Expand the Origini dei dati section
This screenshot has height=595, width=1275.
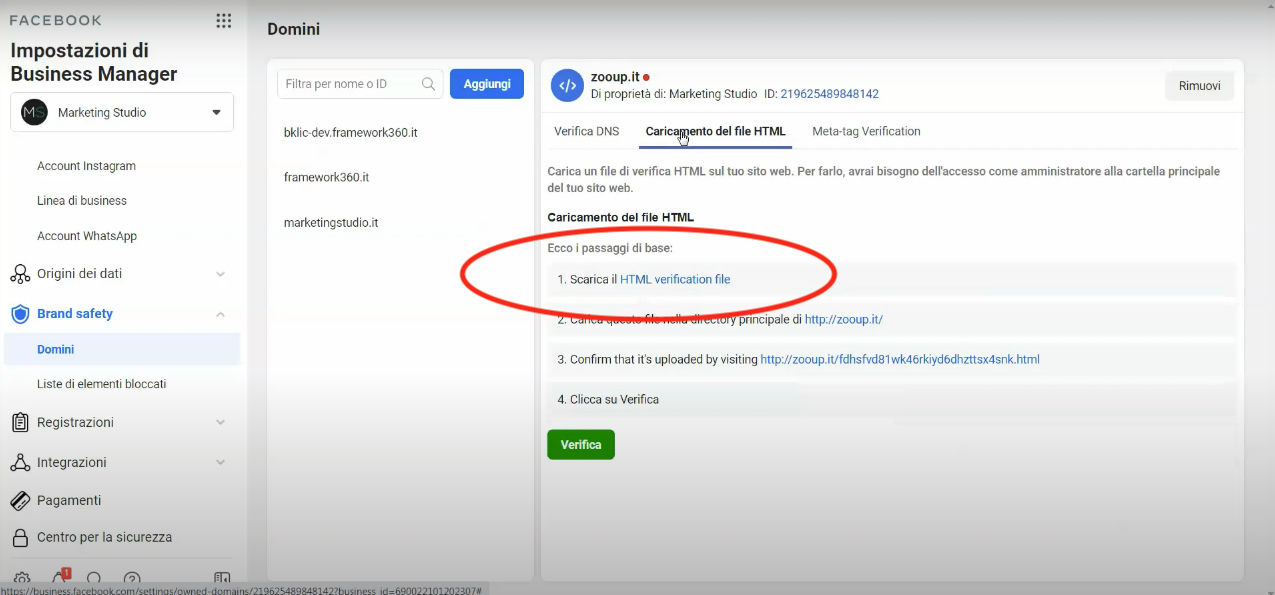point(220,274)
